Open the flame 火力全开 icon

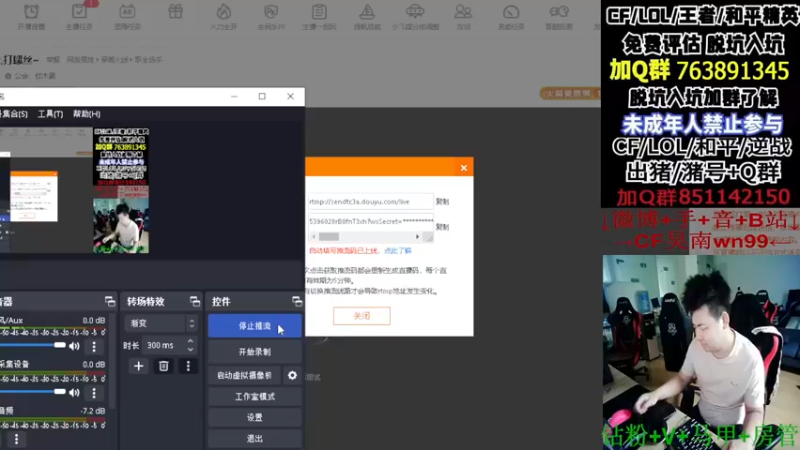(223, 16)
